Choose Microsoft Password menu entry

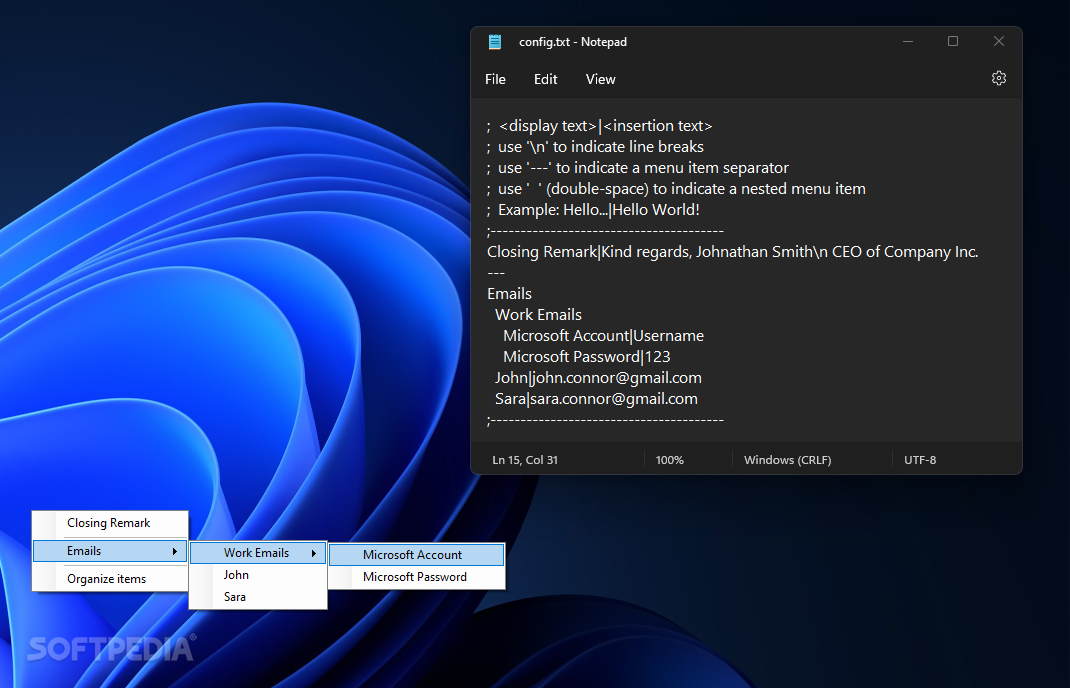[416, 577]
